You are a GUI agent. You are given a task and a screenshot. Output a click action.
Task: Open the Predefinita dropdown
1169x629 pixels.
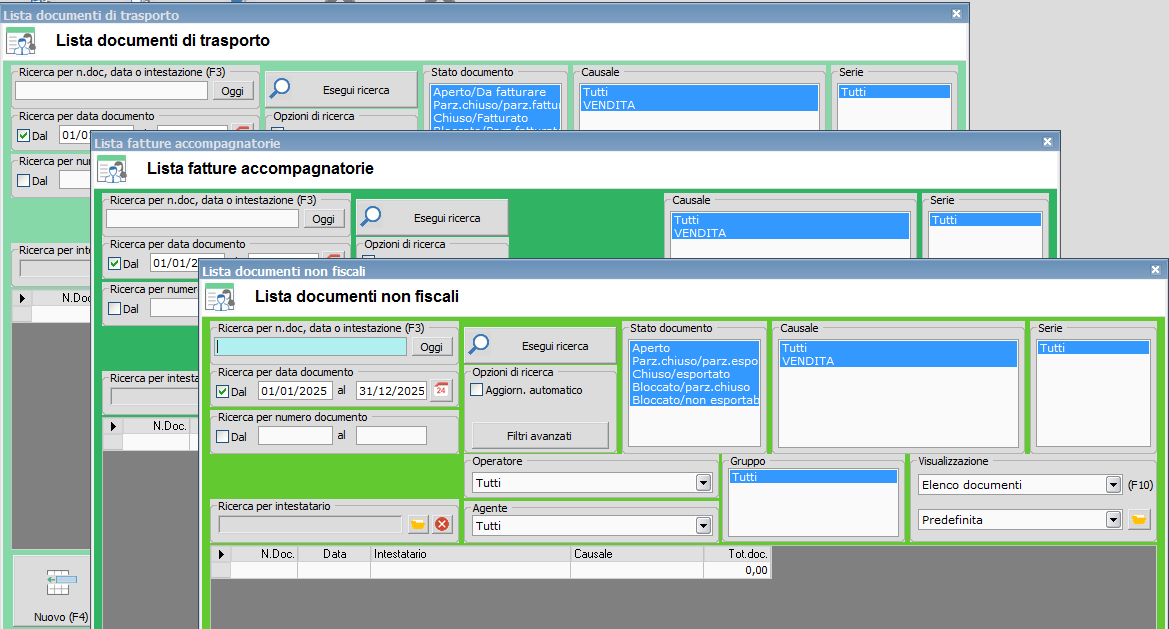coord(1113,519)
